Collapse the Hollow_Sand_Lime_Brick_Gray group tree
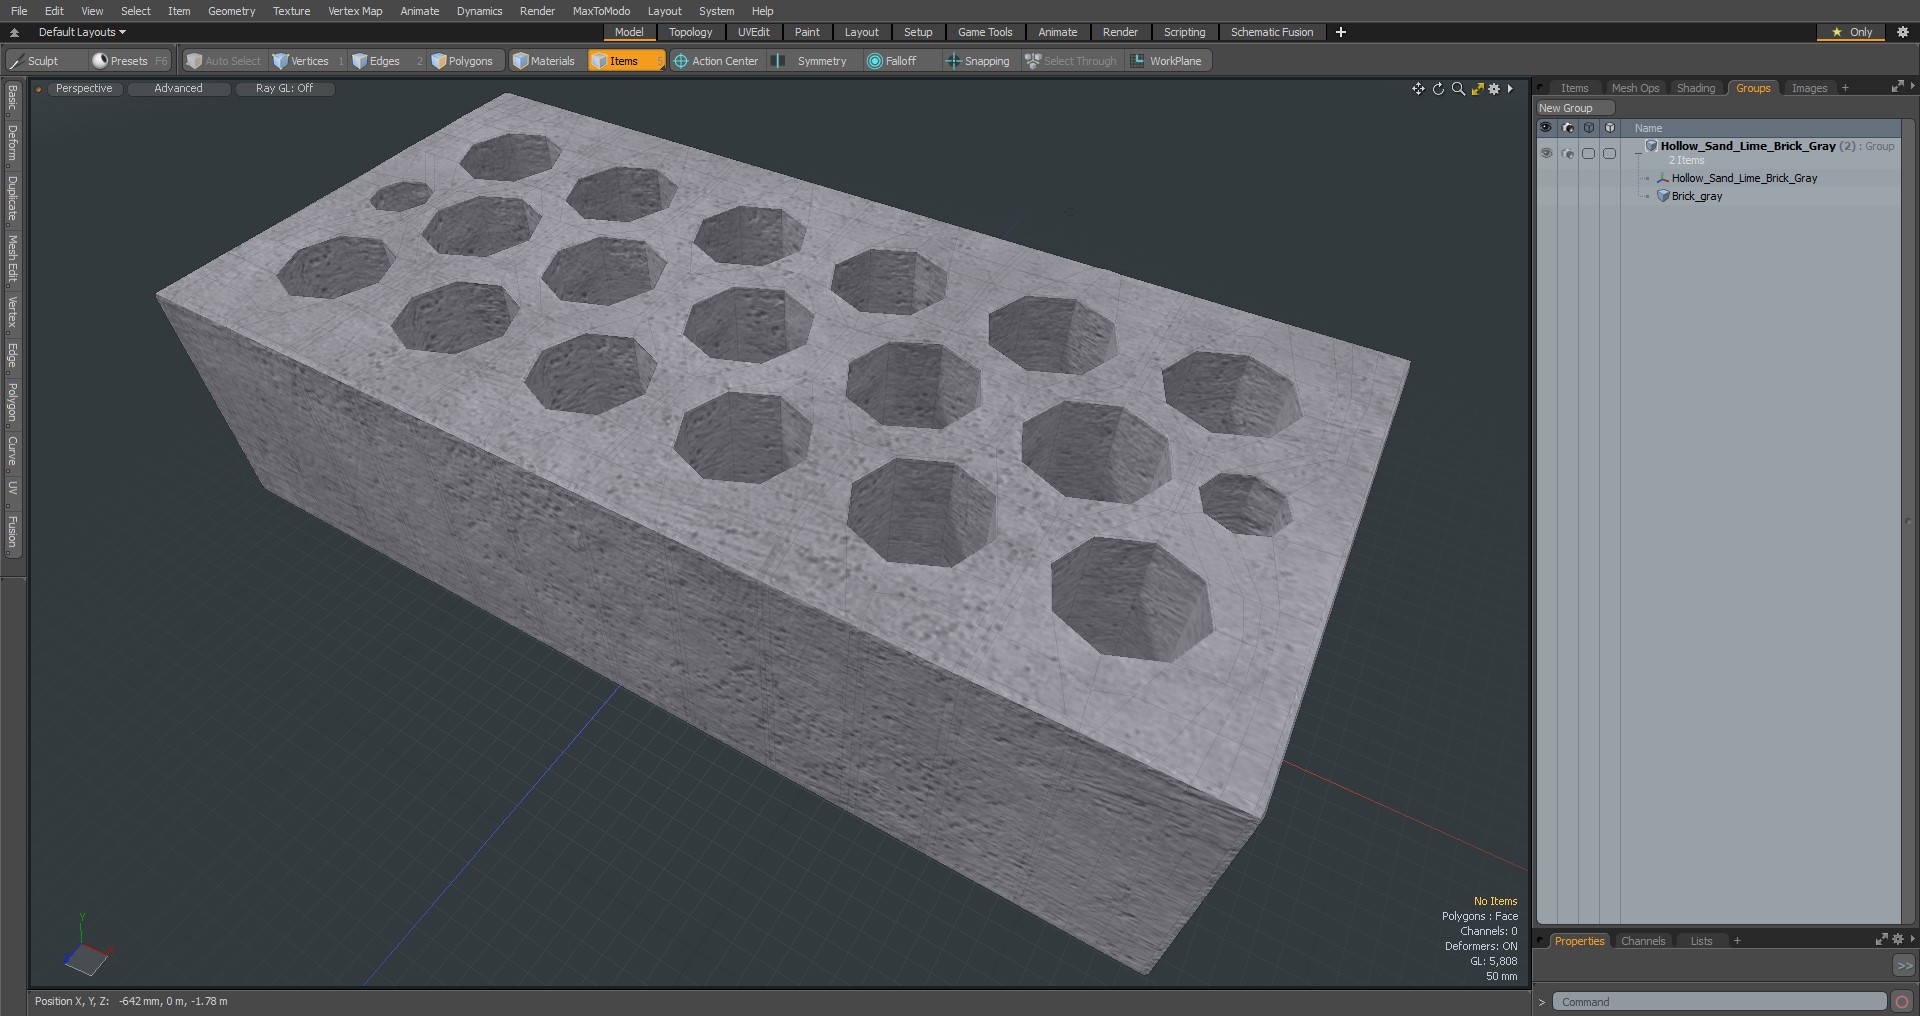 [1637, 153]
